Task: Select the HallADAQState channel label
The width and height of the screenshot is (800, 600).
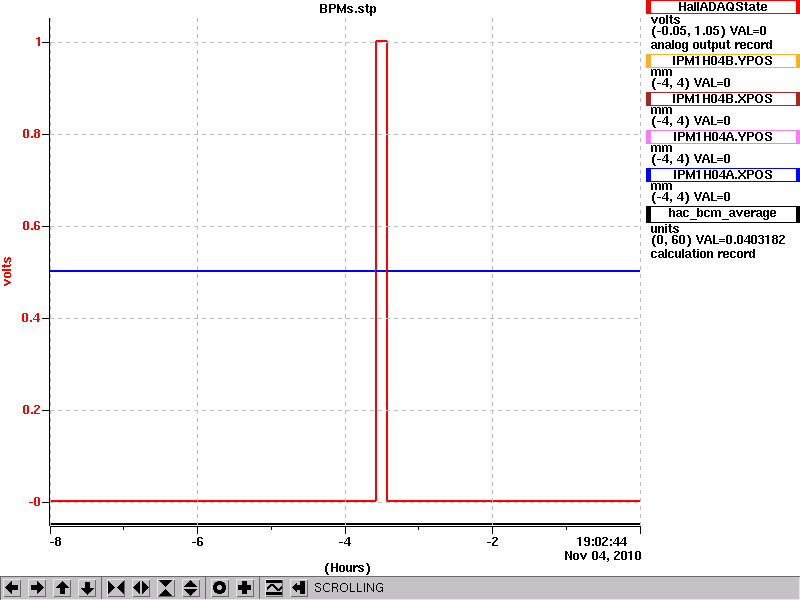Action: 722,7
